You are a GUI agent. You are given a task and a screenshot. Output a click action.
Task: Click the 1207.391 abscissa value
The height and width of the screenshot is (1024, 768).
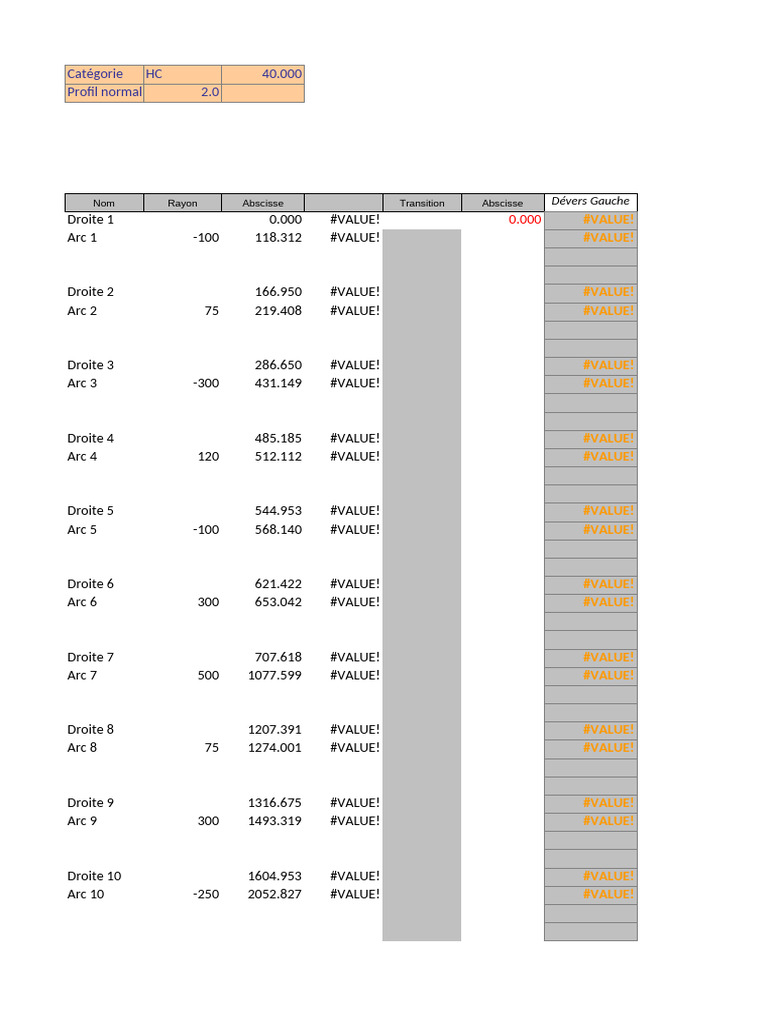(x=275, y=729)
